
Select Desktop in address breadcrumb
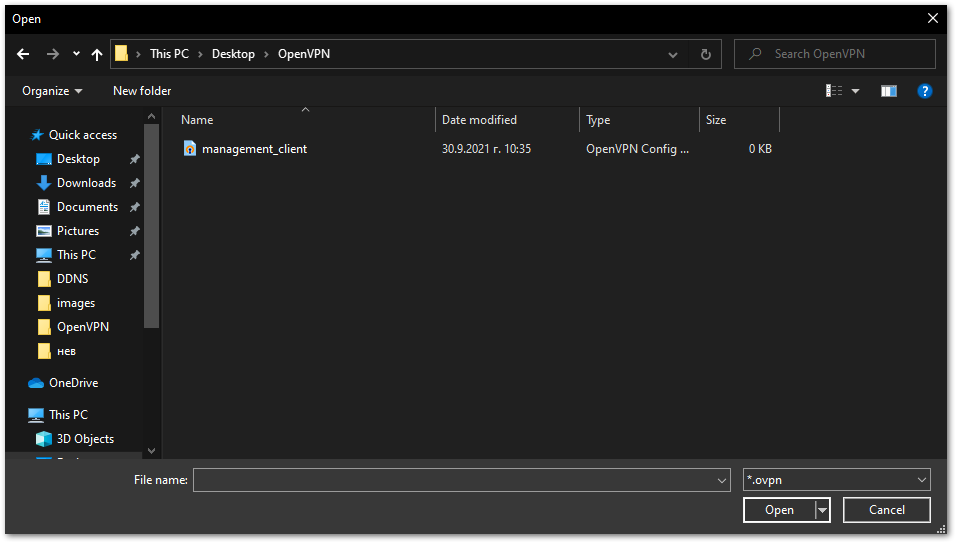click(234, 54)
